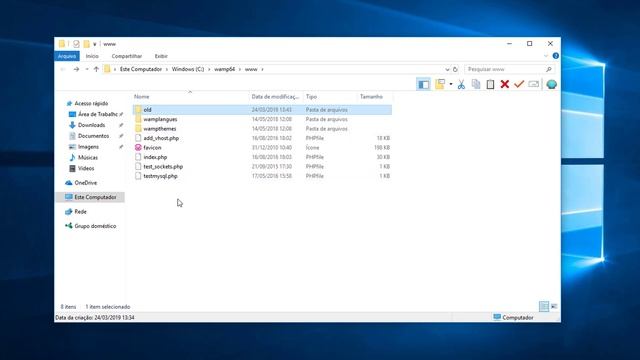Switch to details view icon in status bar

pos(544,306)
